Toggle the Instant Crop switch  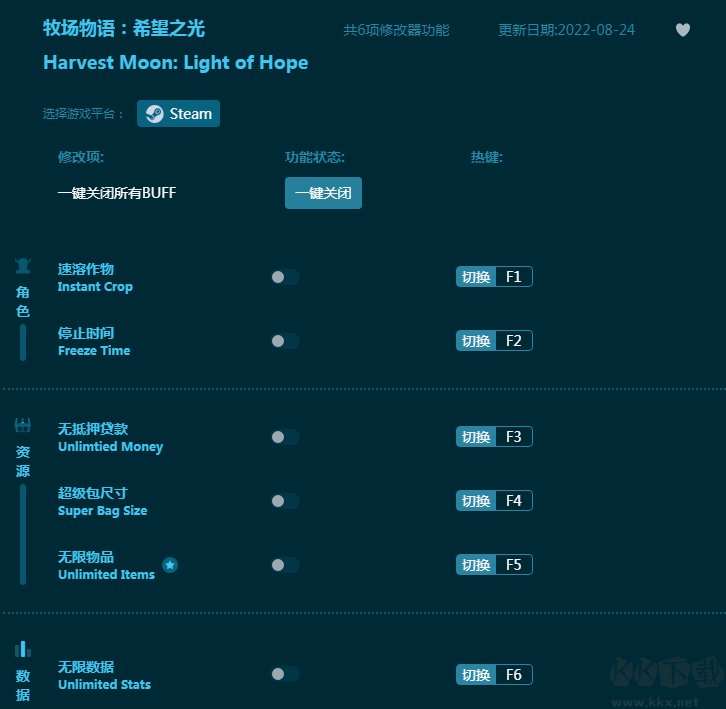point(285,277)
